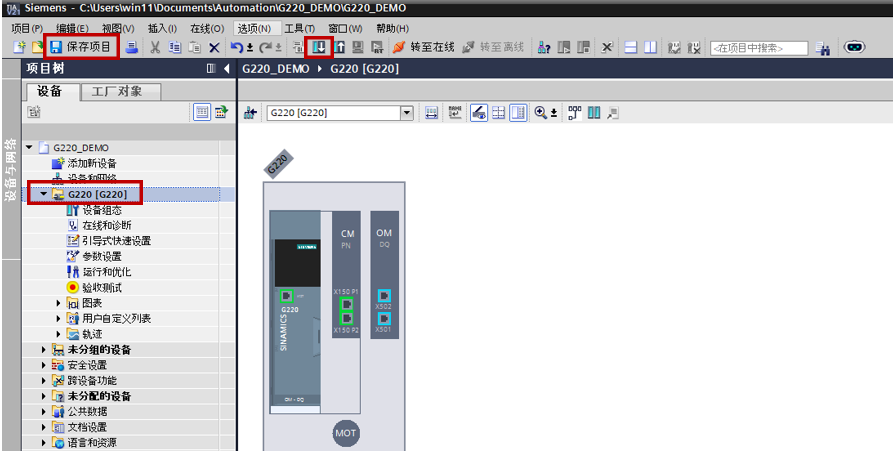Click the zoom magnifier icon in device view

click(x=542, y=113)
